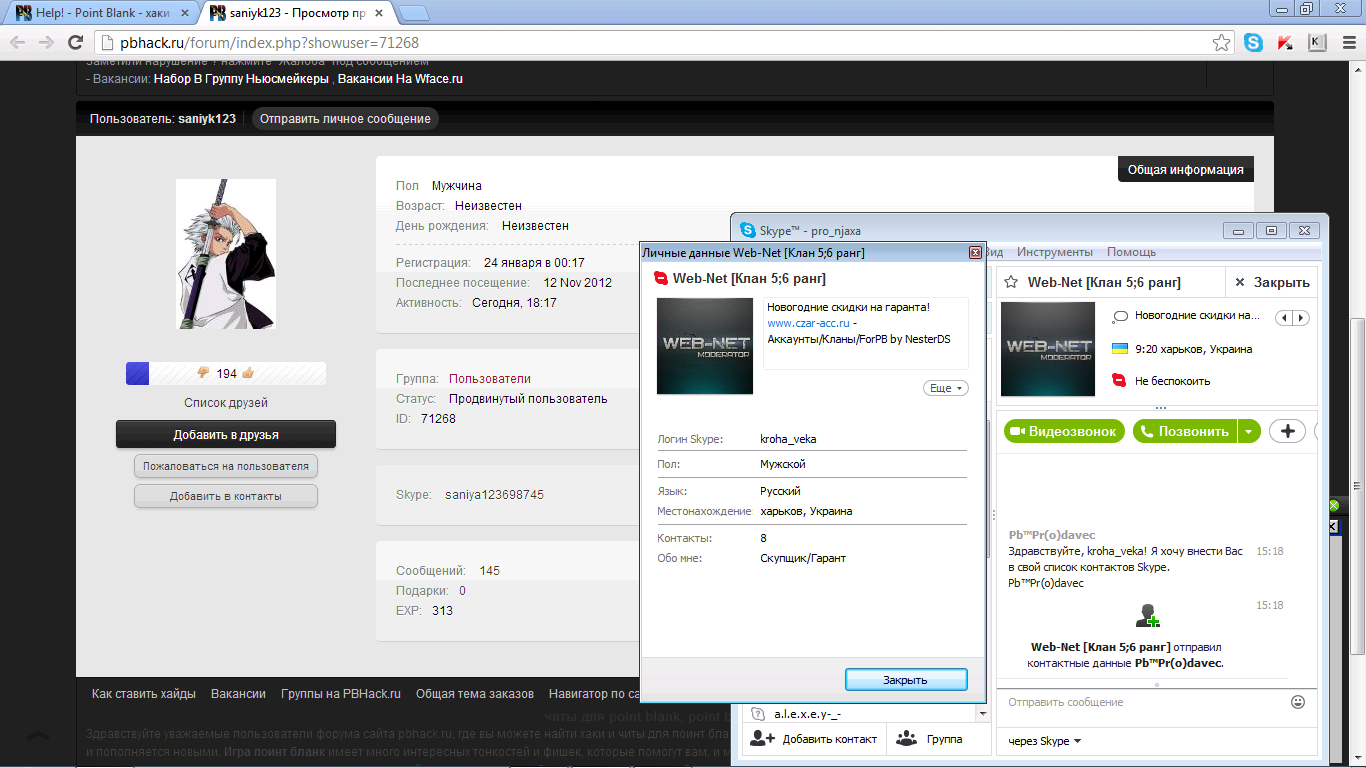Click Пожаловаться на пользователя button

coord(226,466)
